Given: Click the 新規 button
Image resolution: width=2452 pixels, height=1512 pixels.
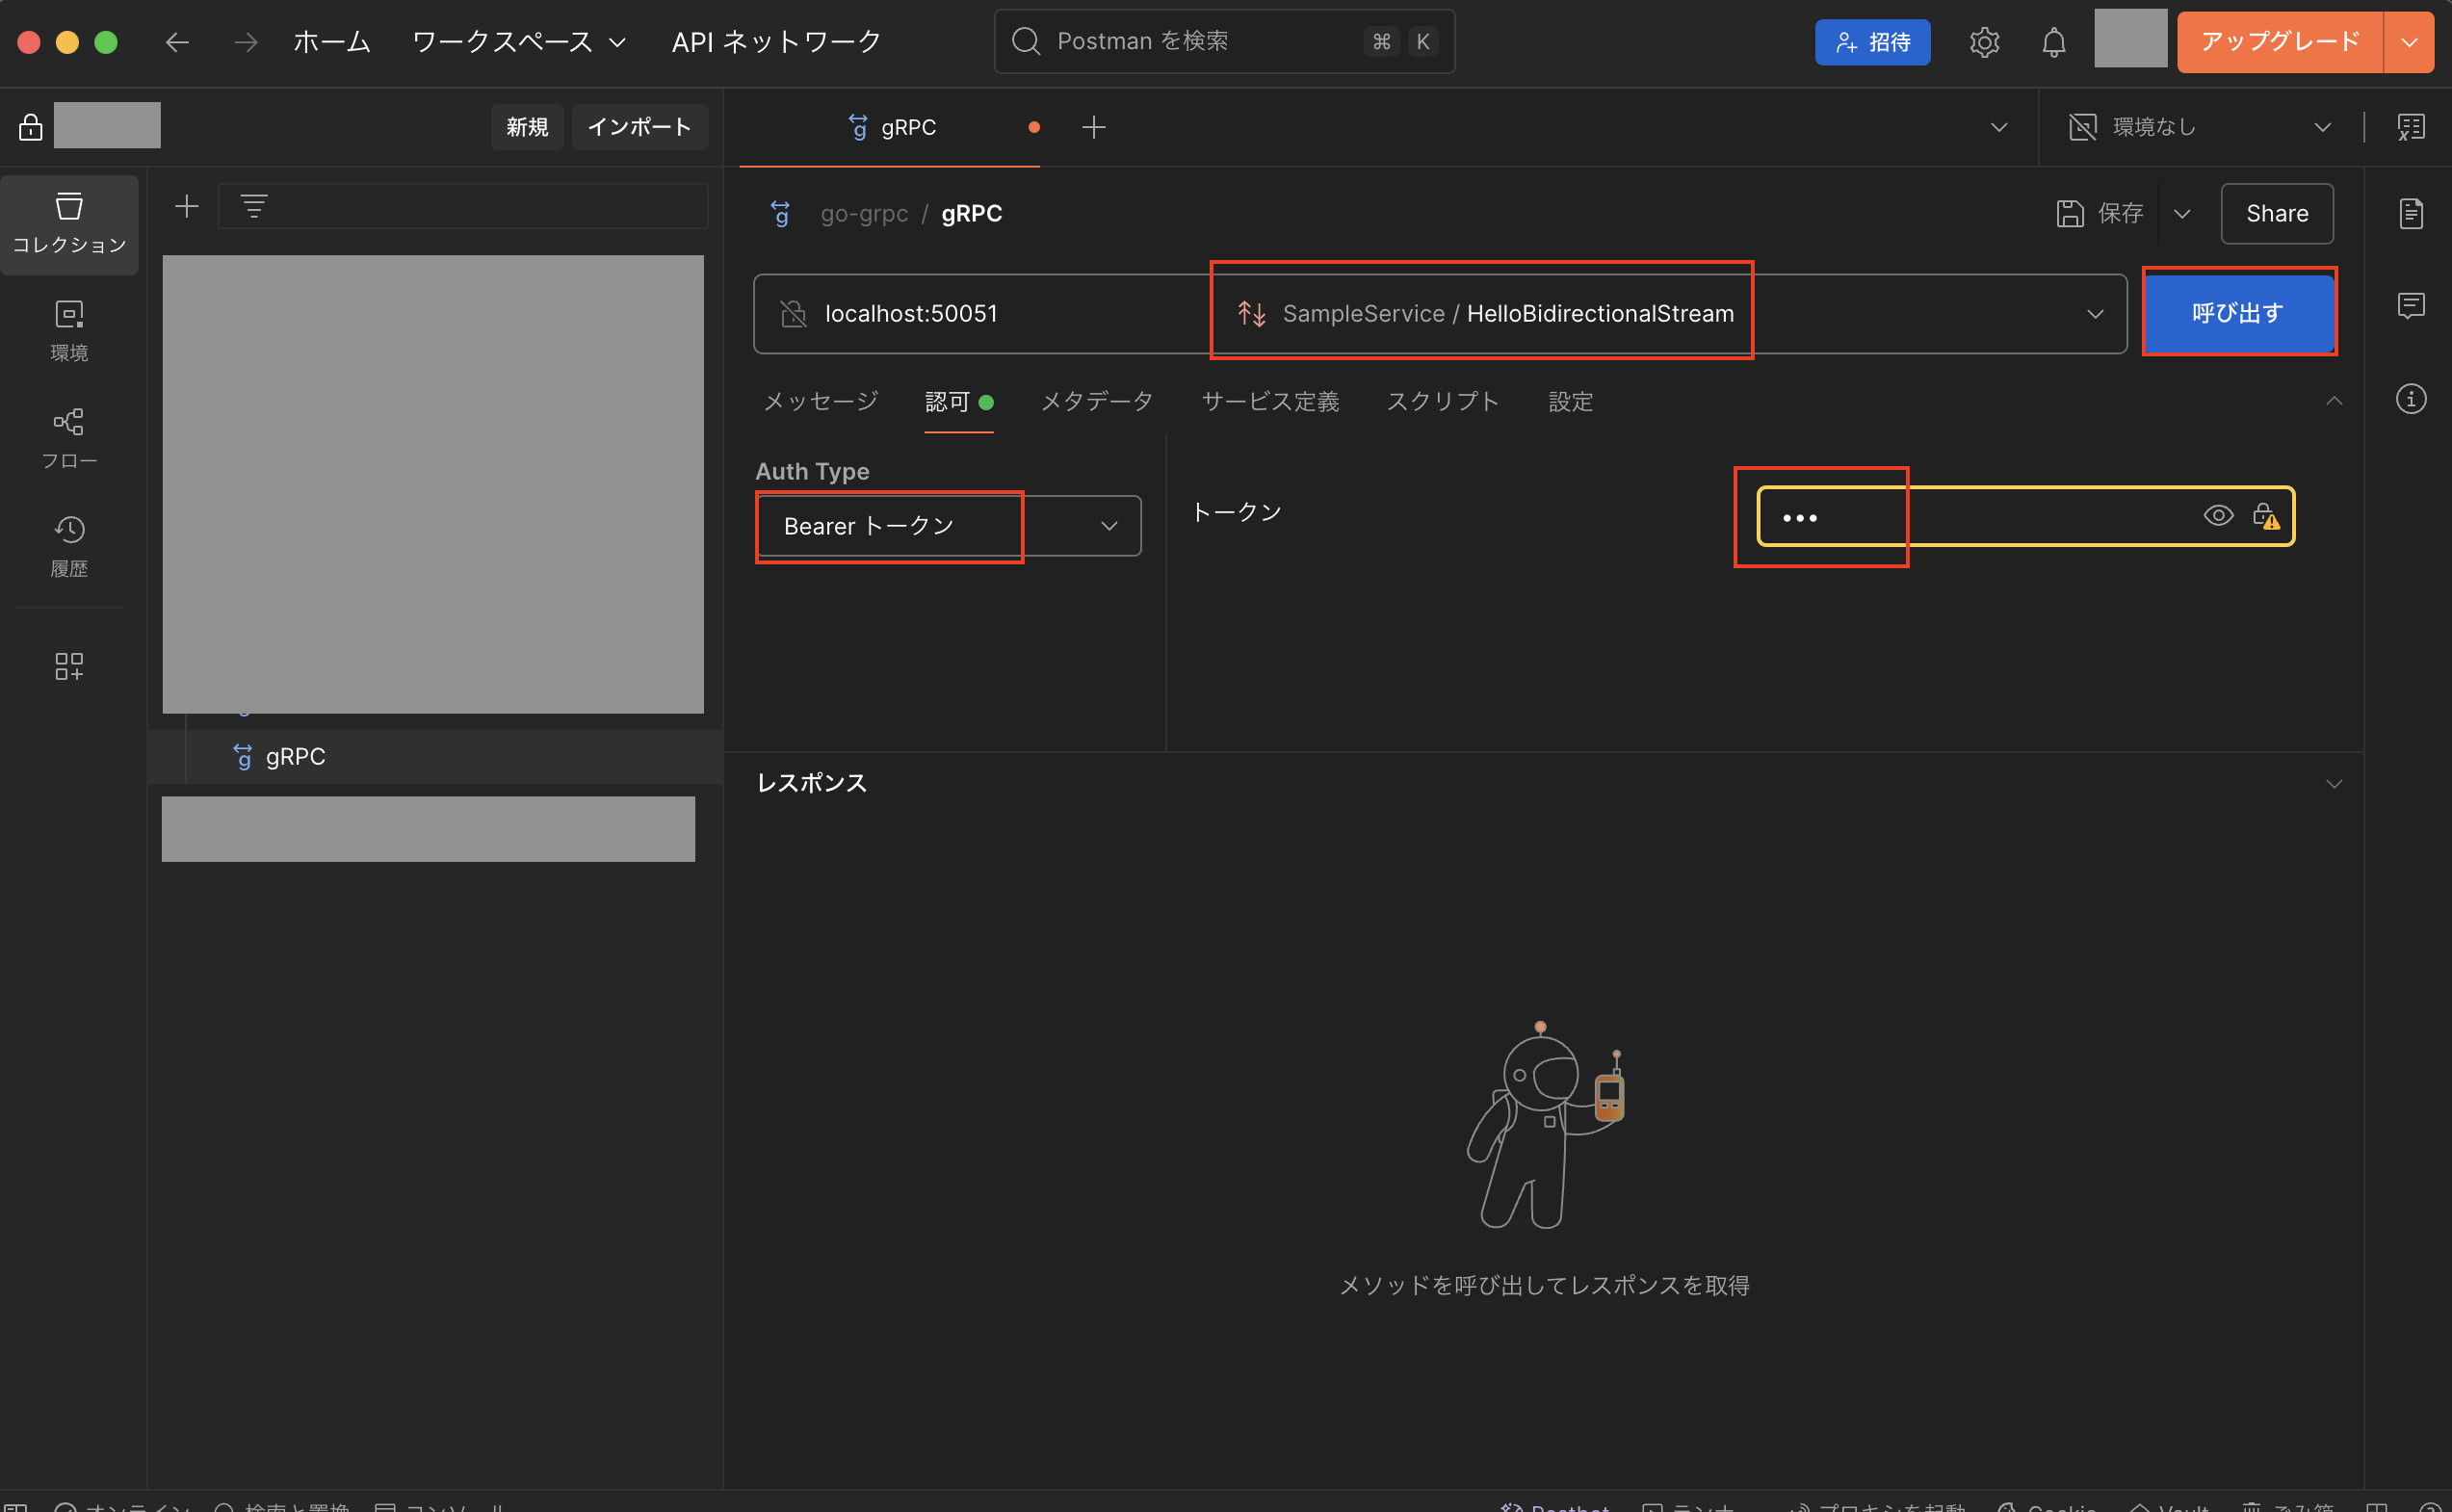Looking at the screenshot, I should pyautogui.click(x=527, y=127).
